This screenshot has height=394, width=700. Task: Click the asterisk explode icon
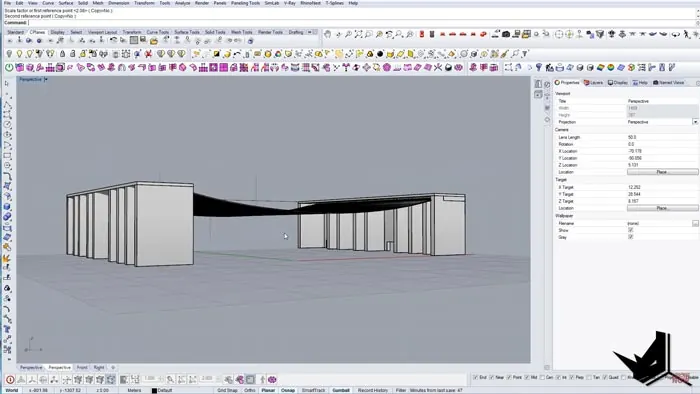[438, 67]
